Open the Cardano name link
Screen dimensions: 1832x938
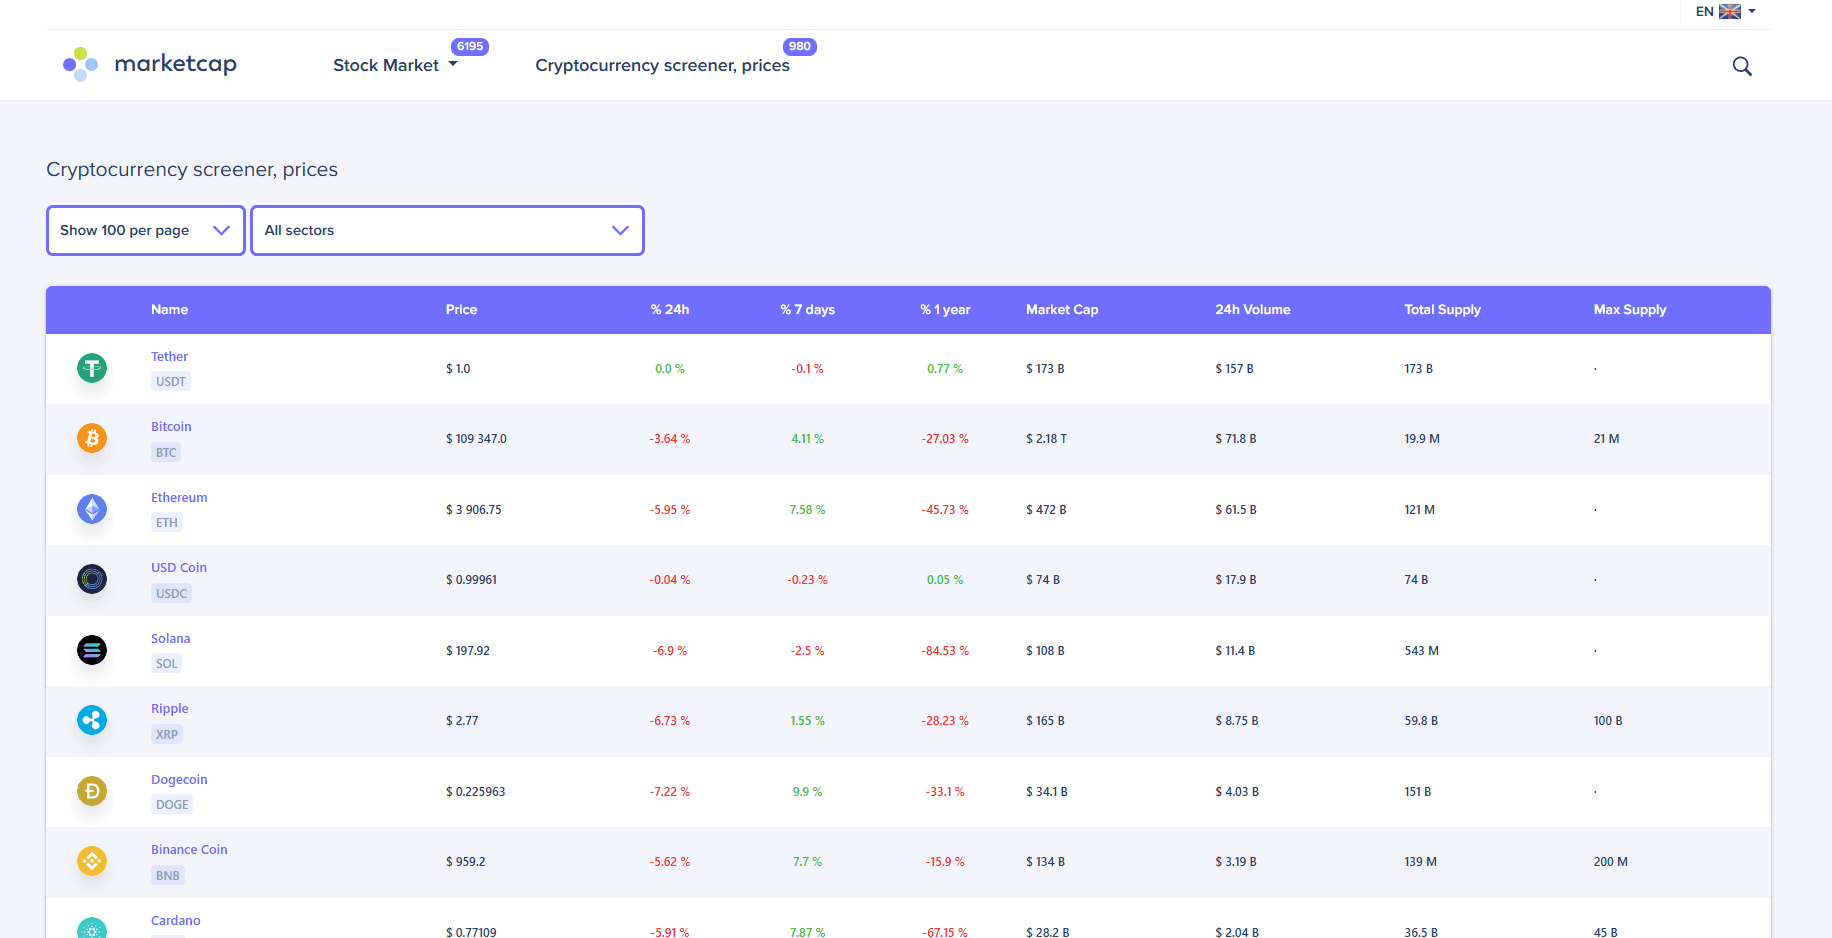176,920
